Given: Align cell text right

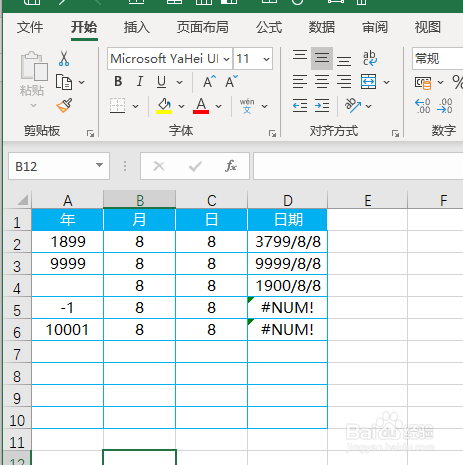Looking at the screenshot, I should click(x=344, y=82).
